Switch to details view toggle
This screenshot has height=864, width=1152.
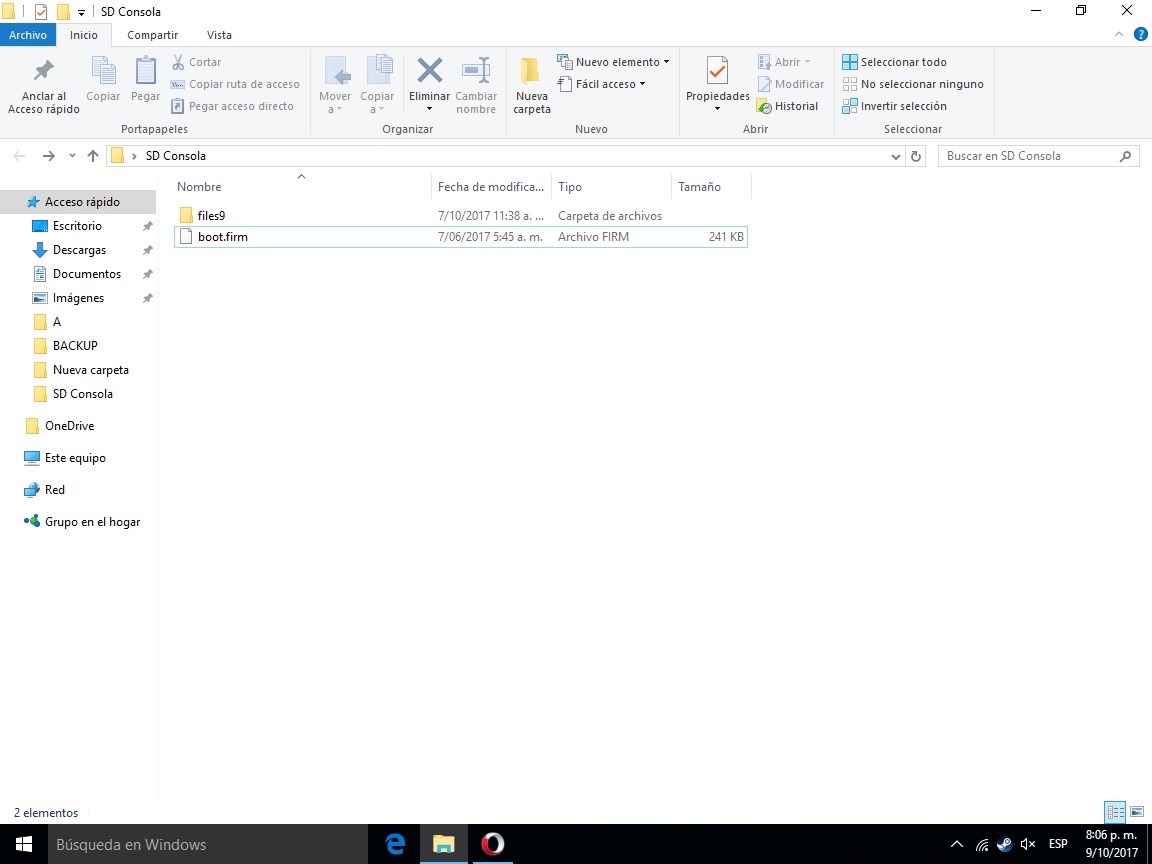click(x=1114, y=812)
